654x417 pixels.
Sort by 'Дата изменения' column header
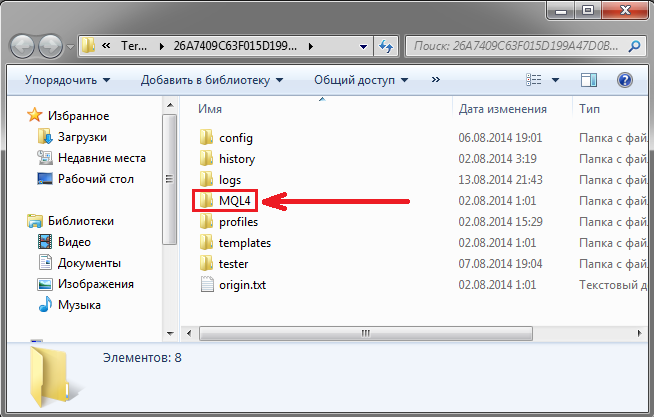(x=503, y=109)
